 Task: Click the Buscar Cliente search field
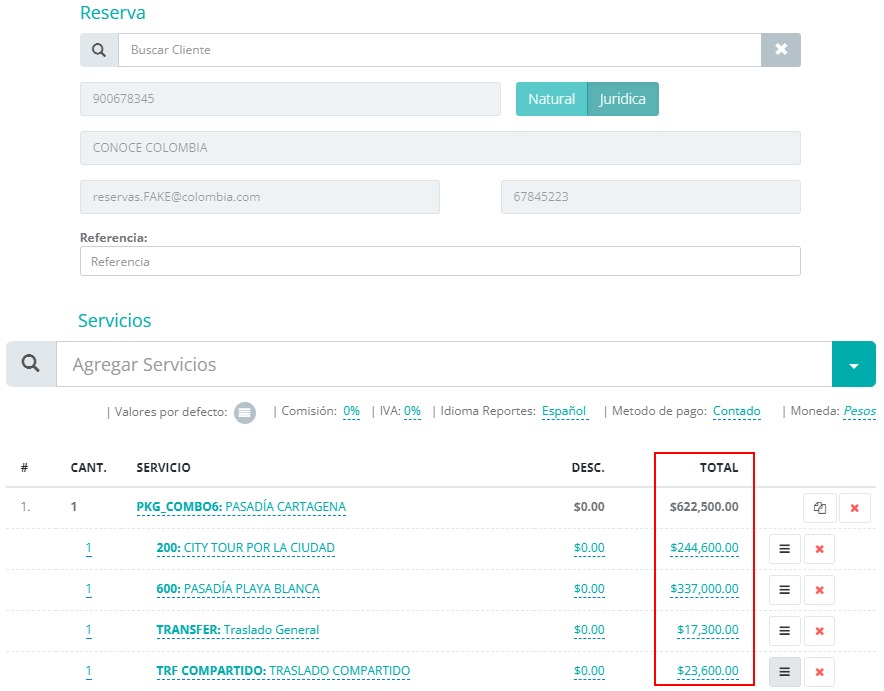(440, 50)
